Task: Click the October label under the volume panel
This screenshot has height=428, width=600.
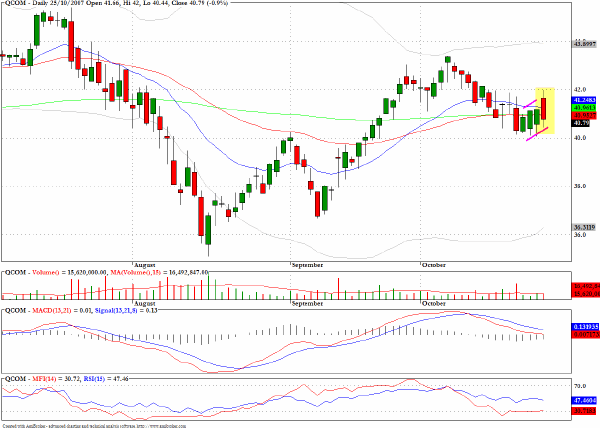Action: pyautogui.click(x=434, y=303)
